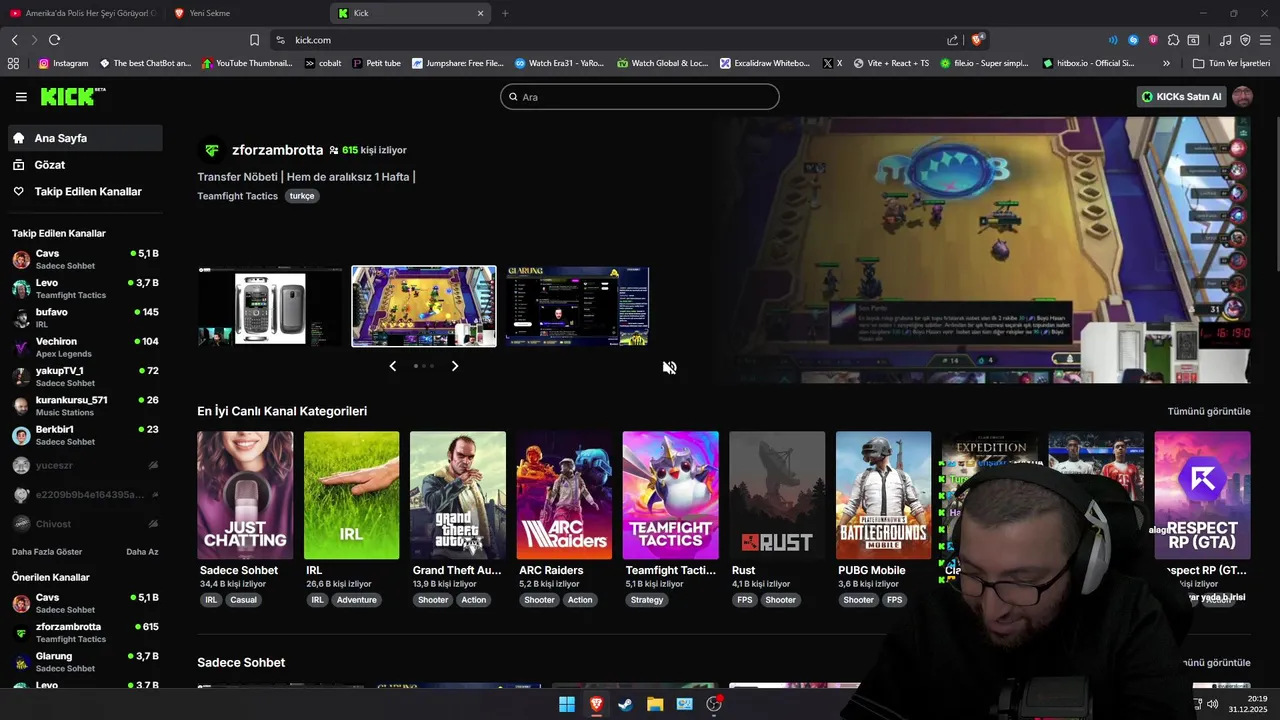1280x720 pixels.
Task: Click the KICKs Satın Al button
Action: [1182, 97]
